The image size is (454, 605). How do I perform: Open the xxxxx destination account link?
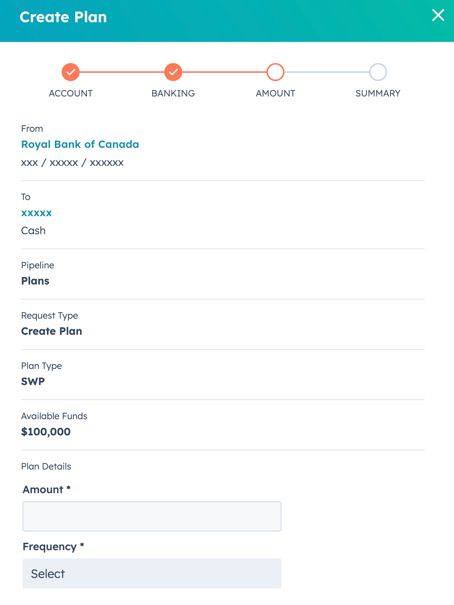coord(36,213)
